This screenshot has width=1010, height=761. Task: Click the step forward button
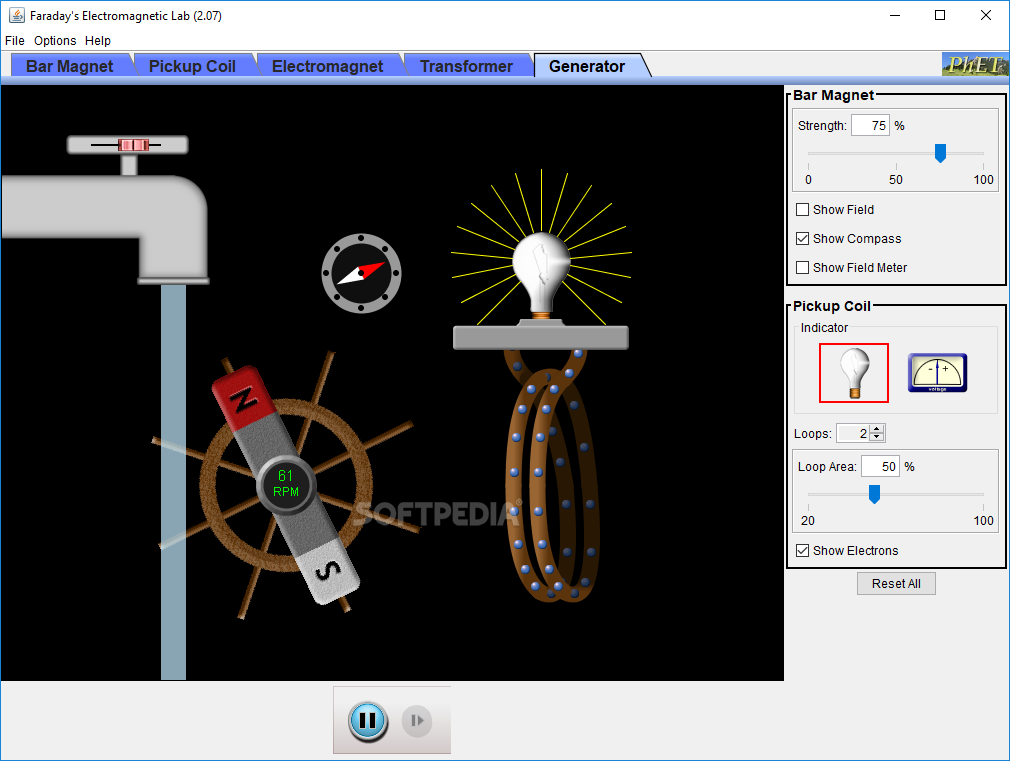pos(417,720)
